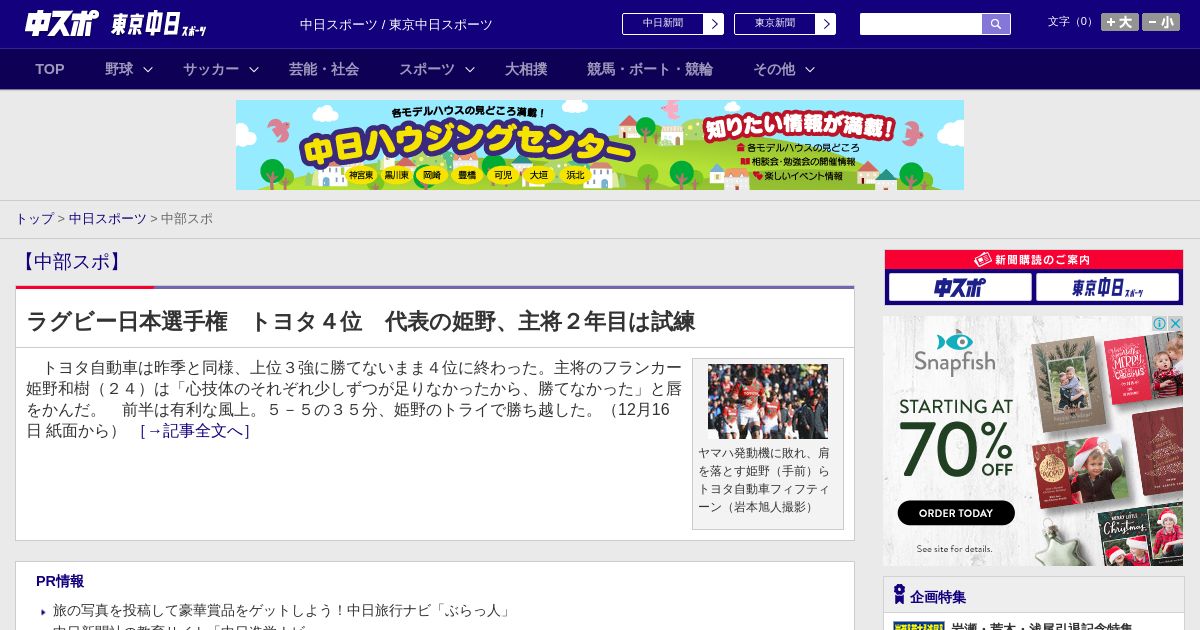Expand the 野球 dropdown chevron
1200x630 pixels.
(x=148, y=69)
